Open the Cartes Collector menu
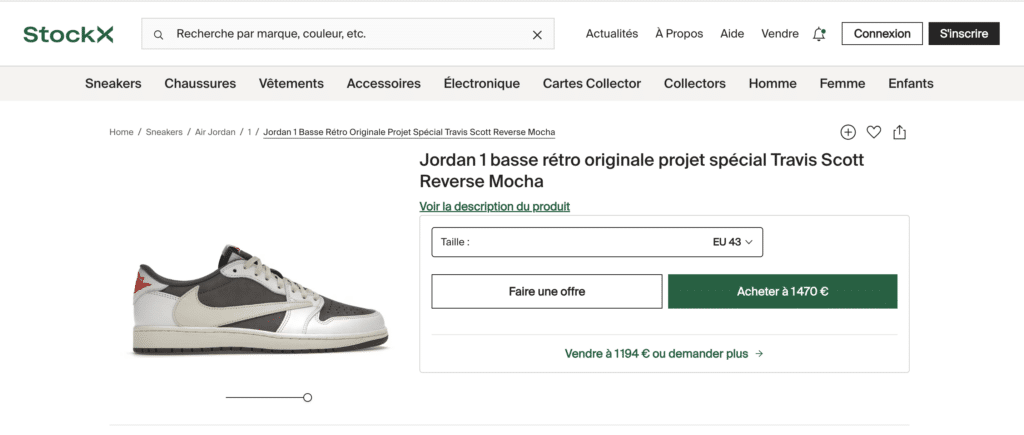 pyautogui.click(x=592, y=84)
